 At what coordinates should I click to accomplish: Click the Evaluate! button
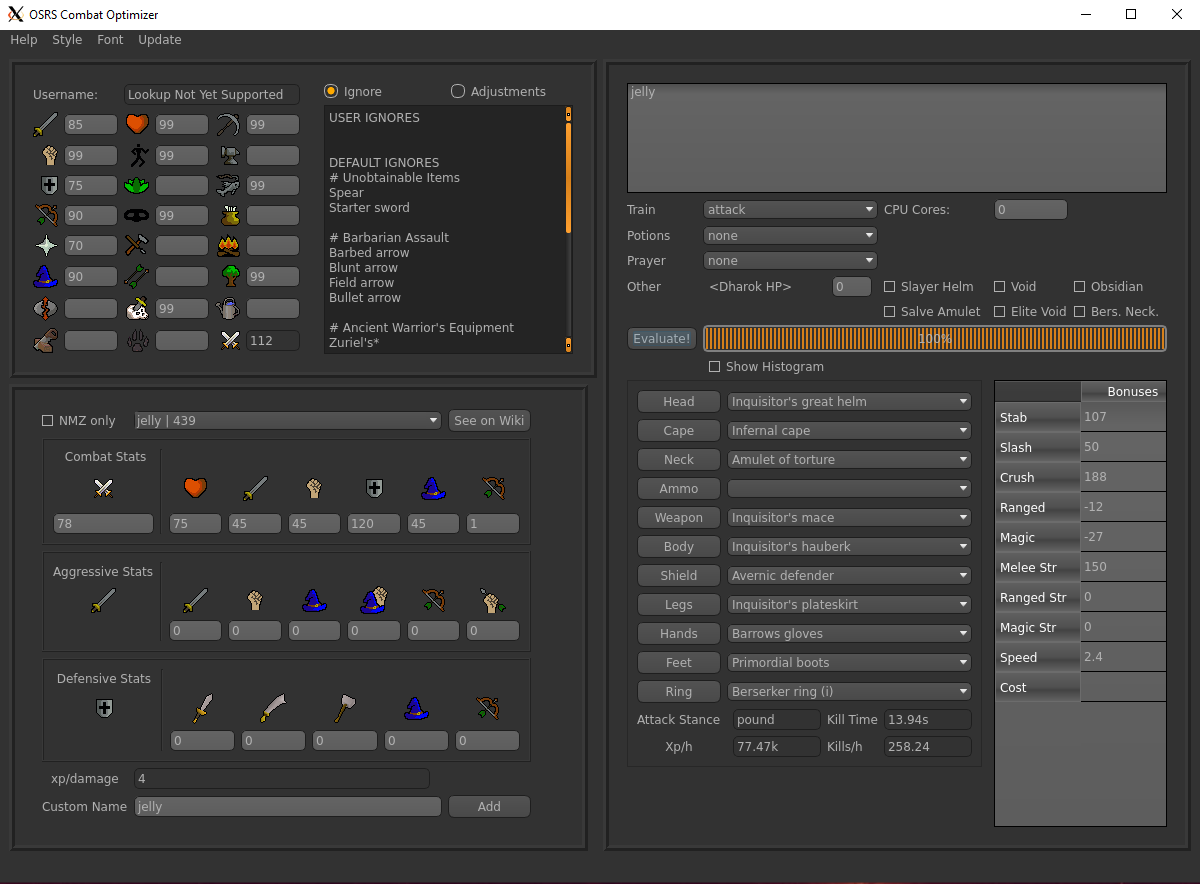click(662, 339)
